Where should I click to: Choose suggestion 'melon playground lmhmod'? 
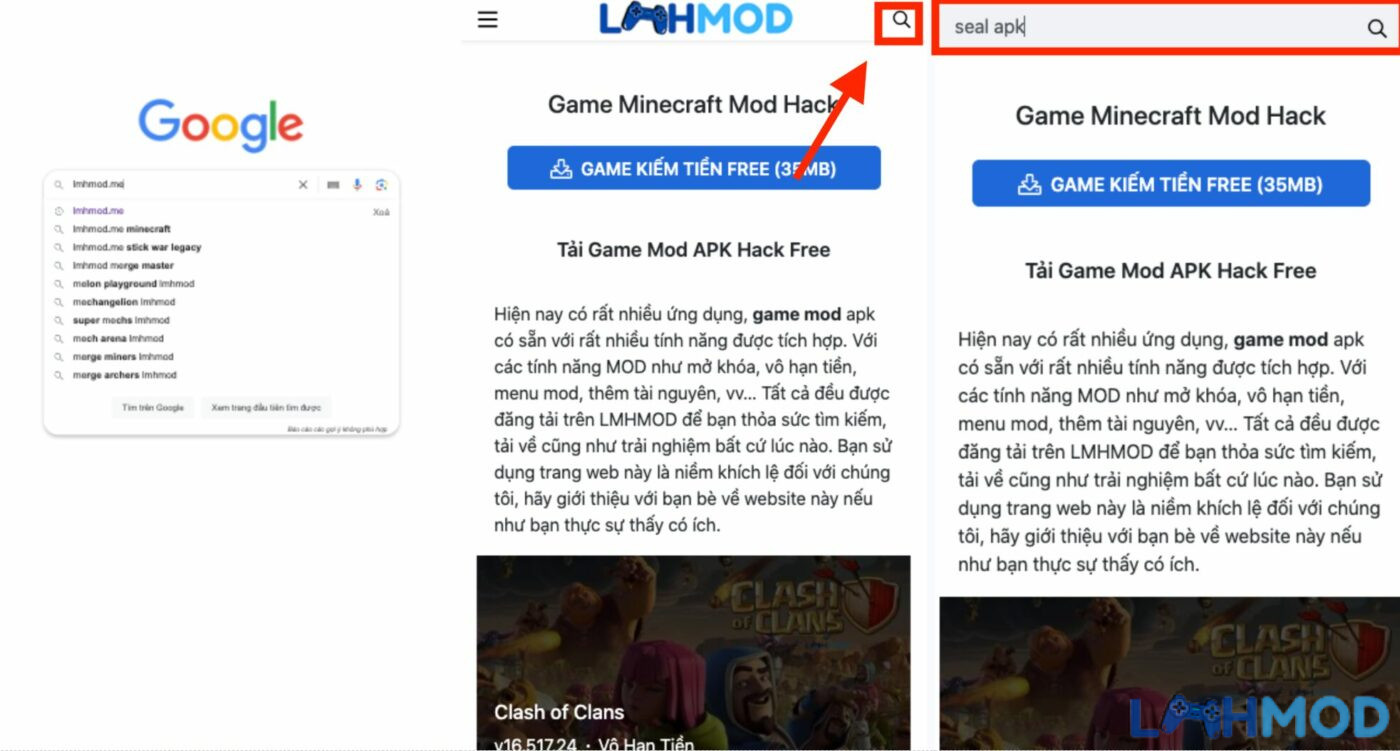(134, 284)
